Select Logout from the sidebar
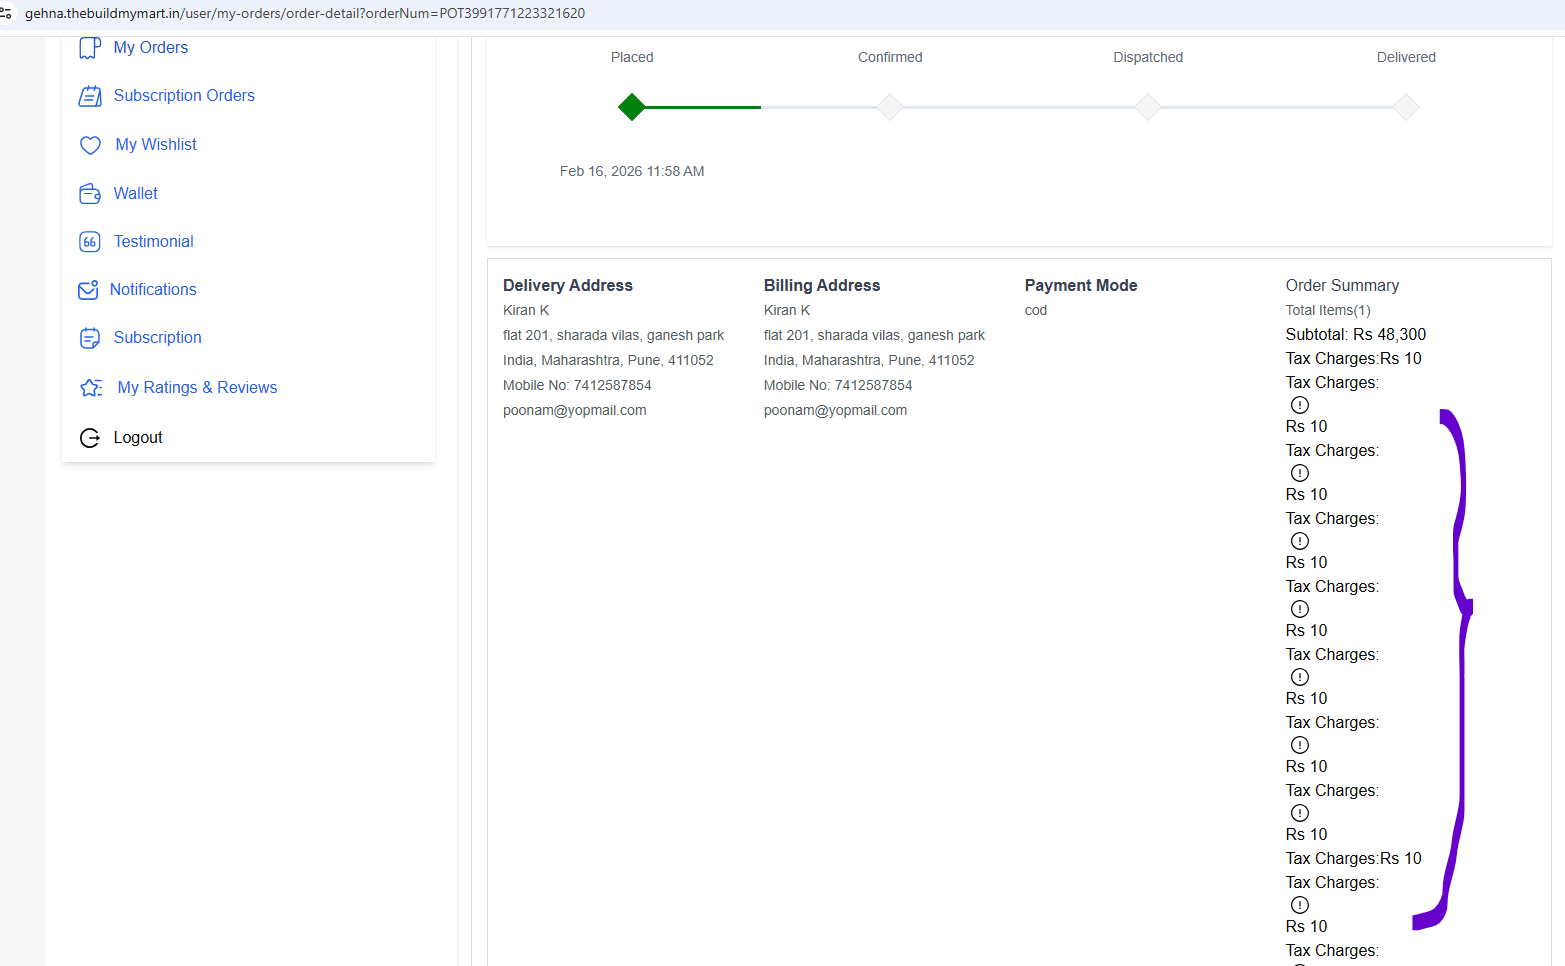The width and height of the screenshot is (1565, 966). [138, 438]
